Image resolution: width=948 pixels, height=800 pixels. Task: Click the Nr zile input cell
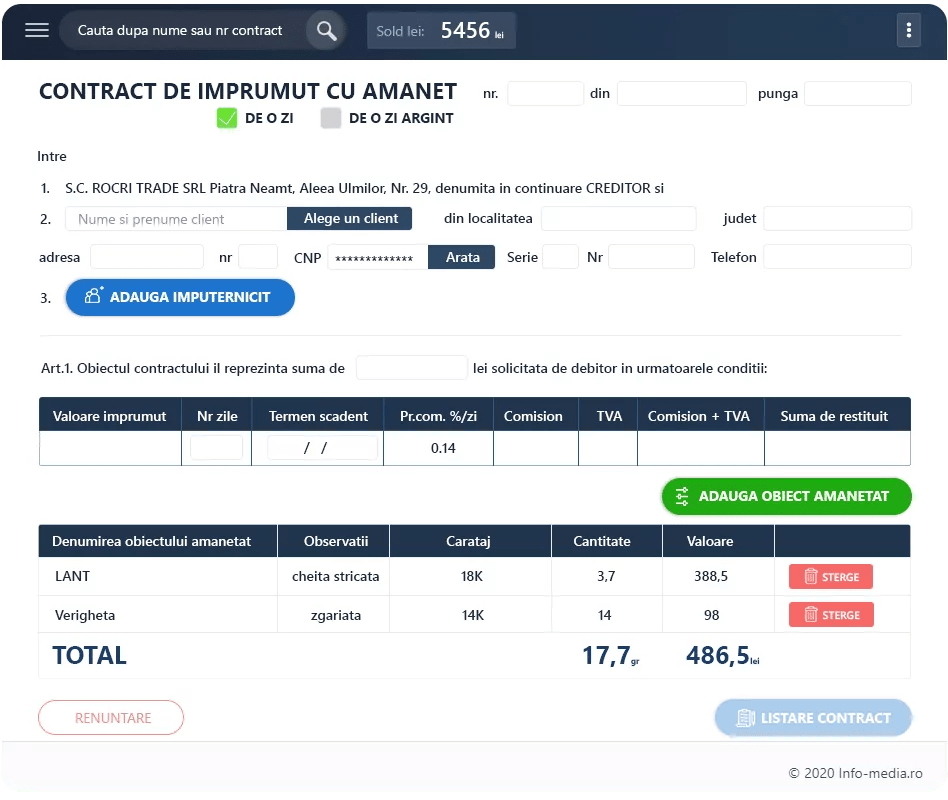pyautogui.click(x=216, y=448)
